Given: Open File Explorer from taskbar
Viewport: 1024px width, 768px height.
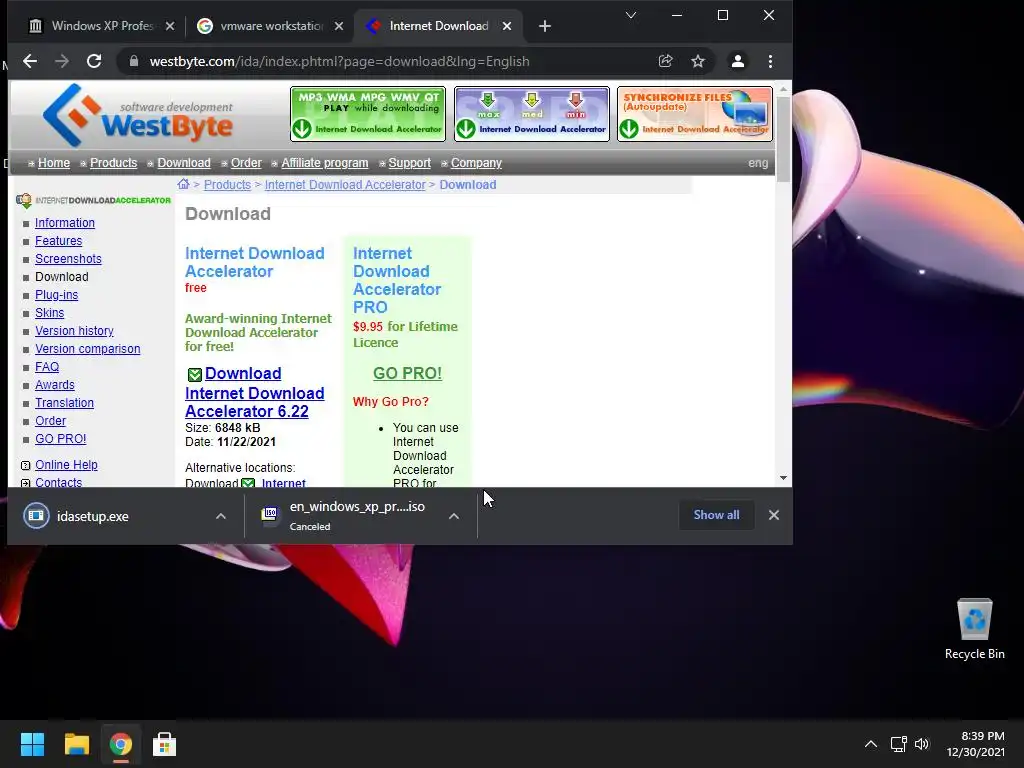Looking at the screenshot, I should (x=76, y=744).
